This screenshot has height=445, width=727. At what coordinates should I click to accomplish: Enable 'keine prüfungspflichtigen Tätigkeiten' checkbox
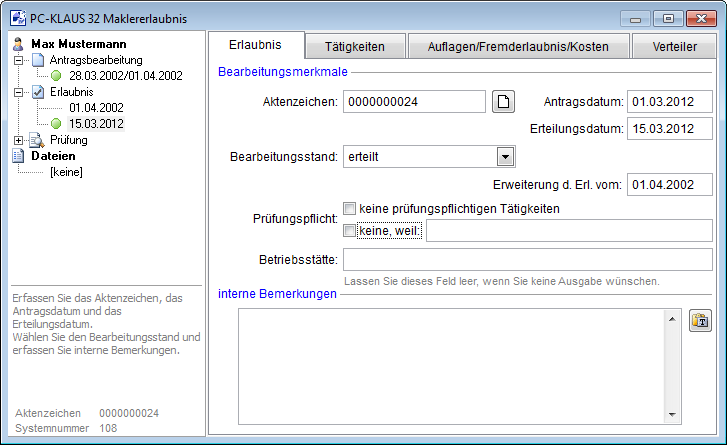[350, 209]
